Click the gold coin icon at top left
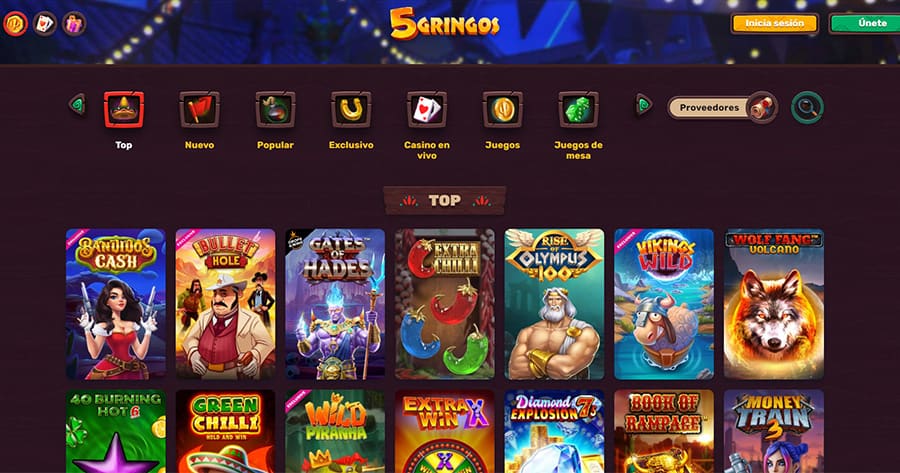 [x=15, y=24]
